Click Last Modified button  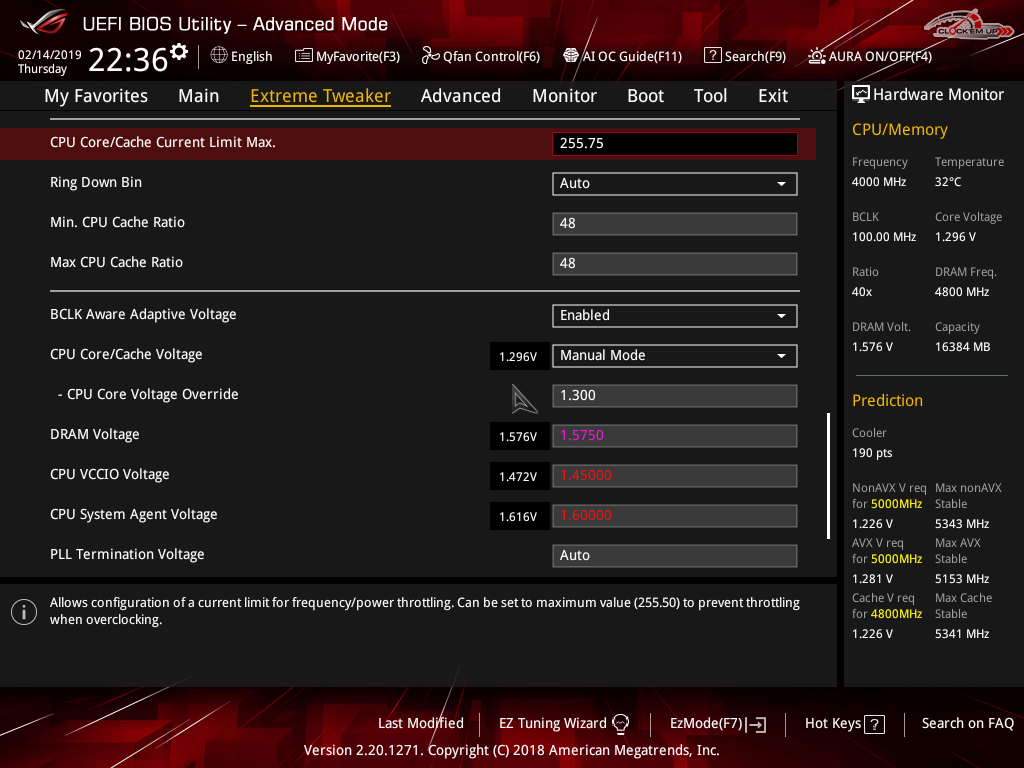[420, 723]
